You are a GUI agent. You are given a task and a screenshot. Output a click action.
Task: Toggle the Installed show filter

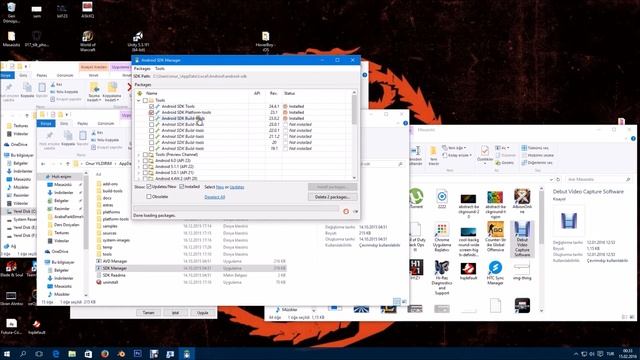click(x=182, y=187)
